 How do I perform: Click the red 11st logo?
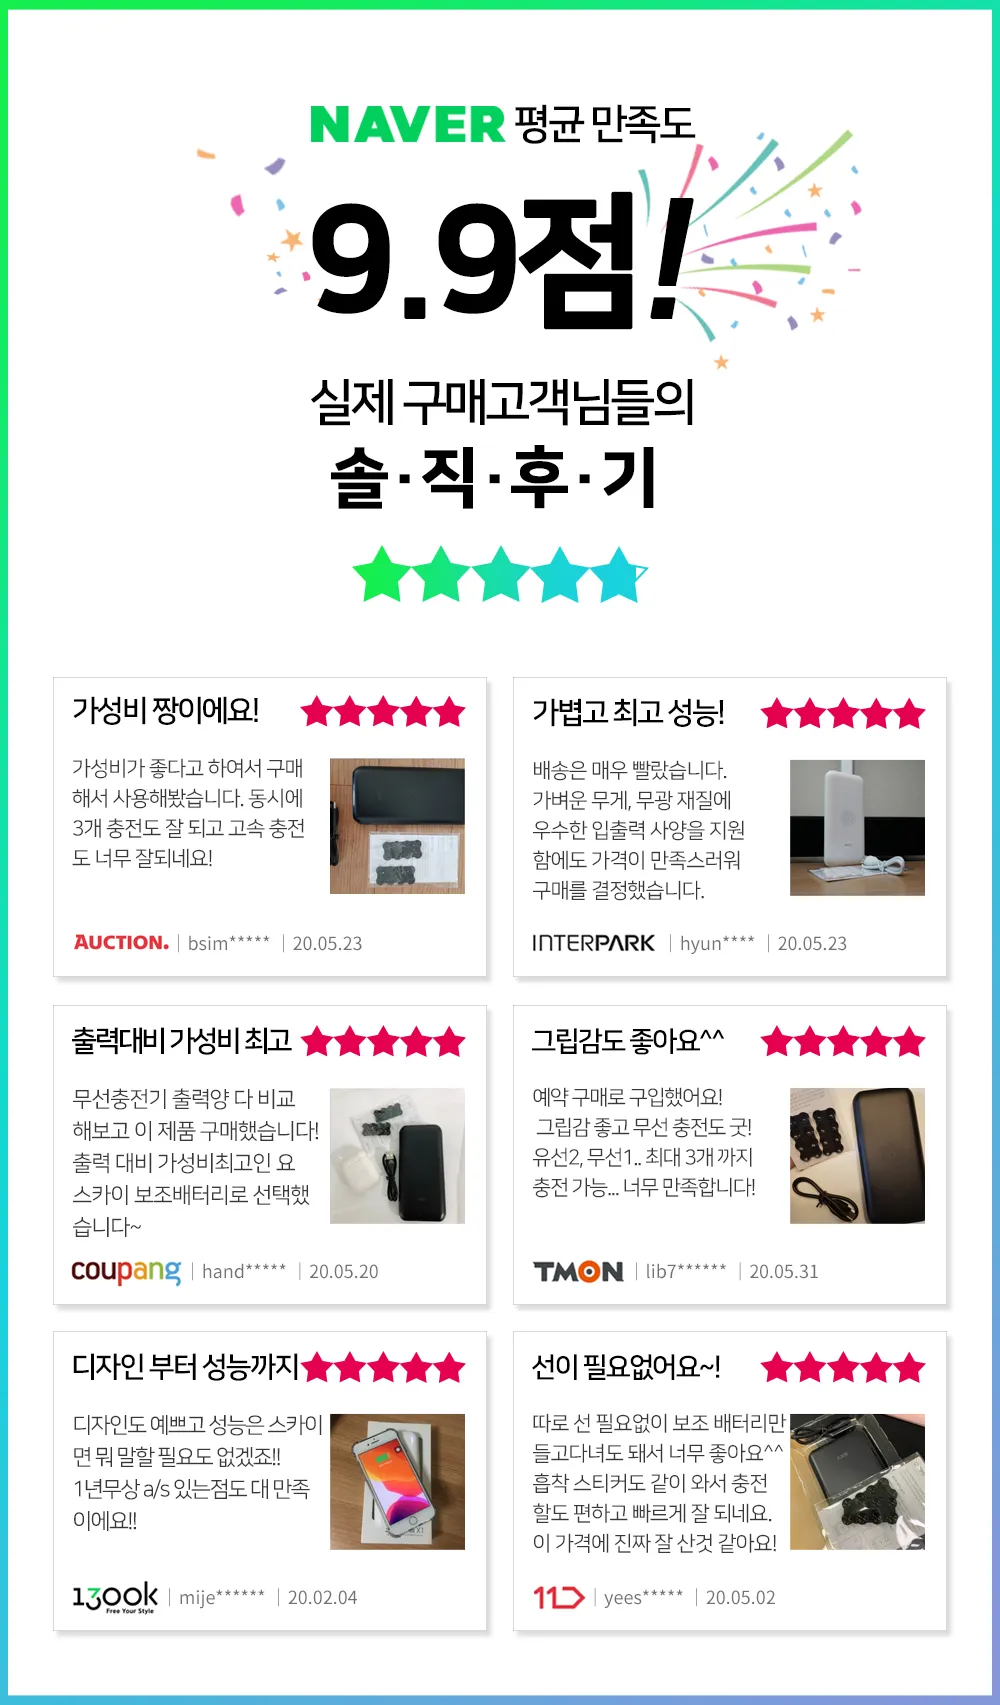(558, 1597)
